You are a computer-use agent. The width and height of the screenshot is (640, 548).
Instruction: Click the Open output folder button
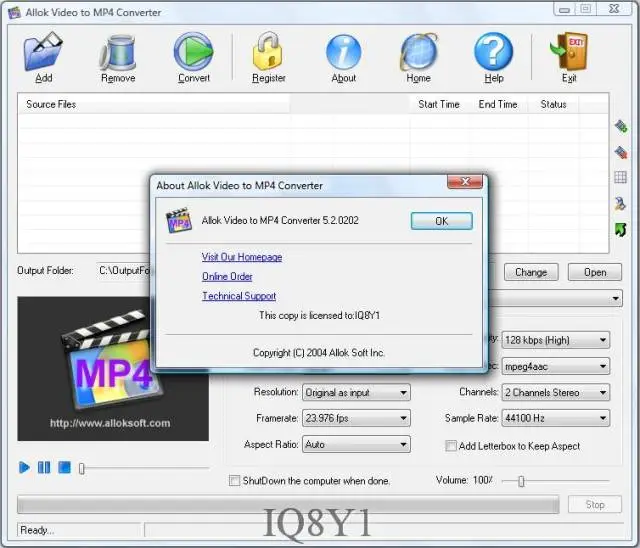(x=595, y=272)
